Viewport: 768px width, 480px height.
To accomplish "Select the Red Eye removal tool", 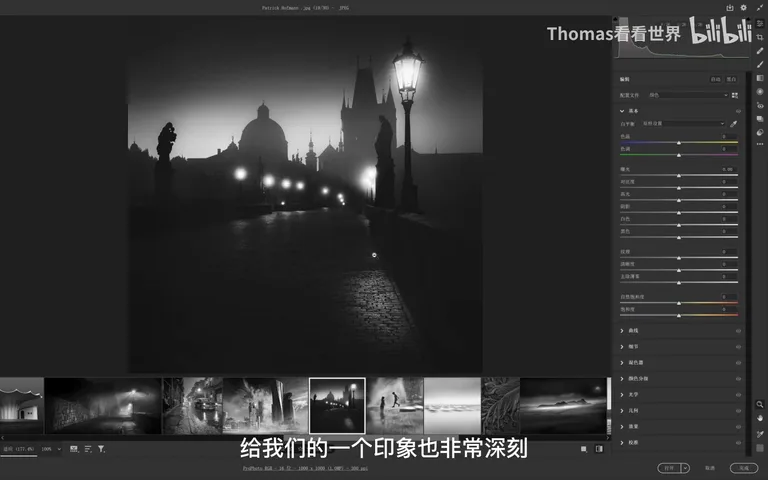I will [760, 105].
